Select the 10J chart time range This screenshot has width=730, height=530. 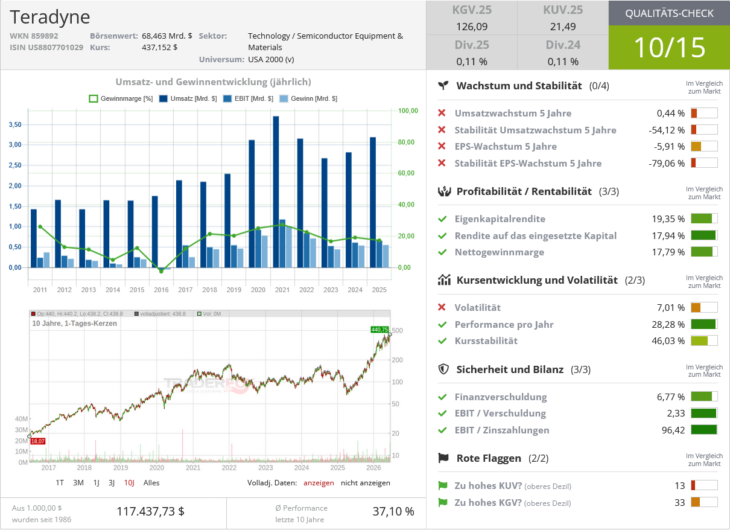point(129,483)
